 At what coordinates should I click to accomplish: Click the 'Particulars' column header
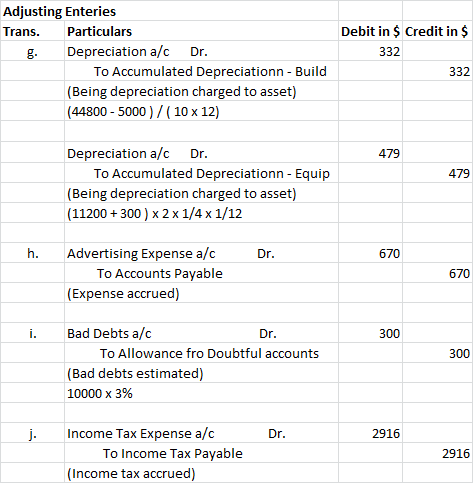201,31
